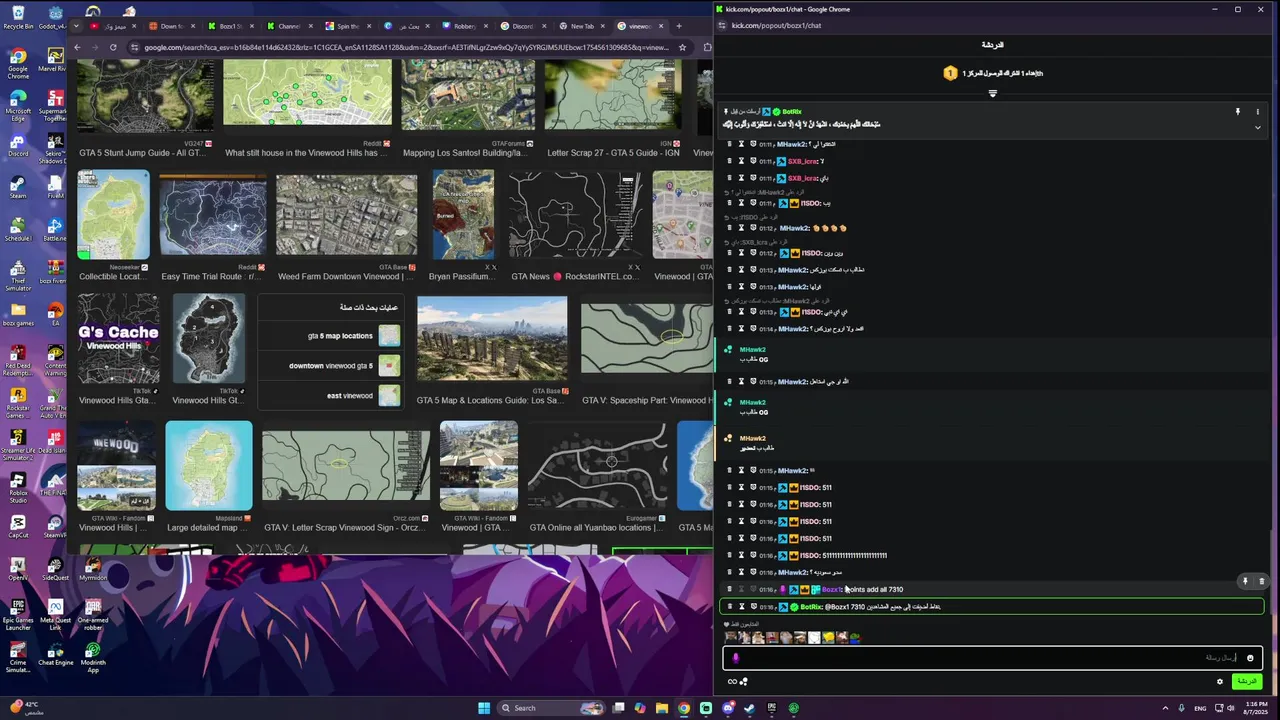Expand the pinned BotRix message chevron
The image size is (1280, 720).
coord(1258,127)
